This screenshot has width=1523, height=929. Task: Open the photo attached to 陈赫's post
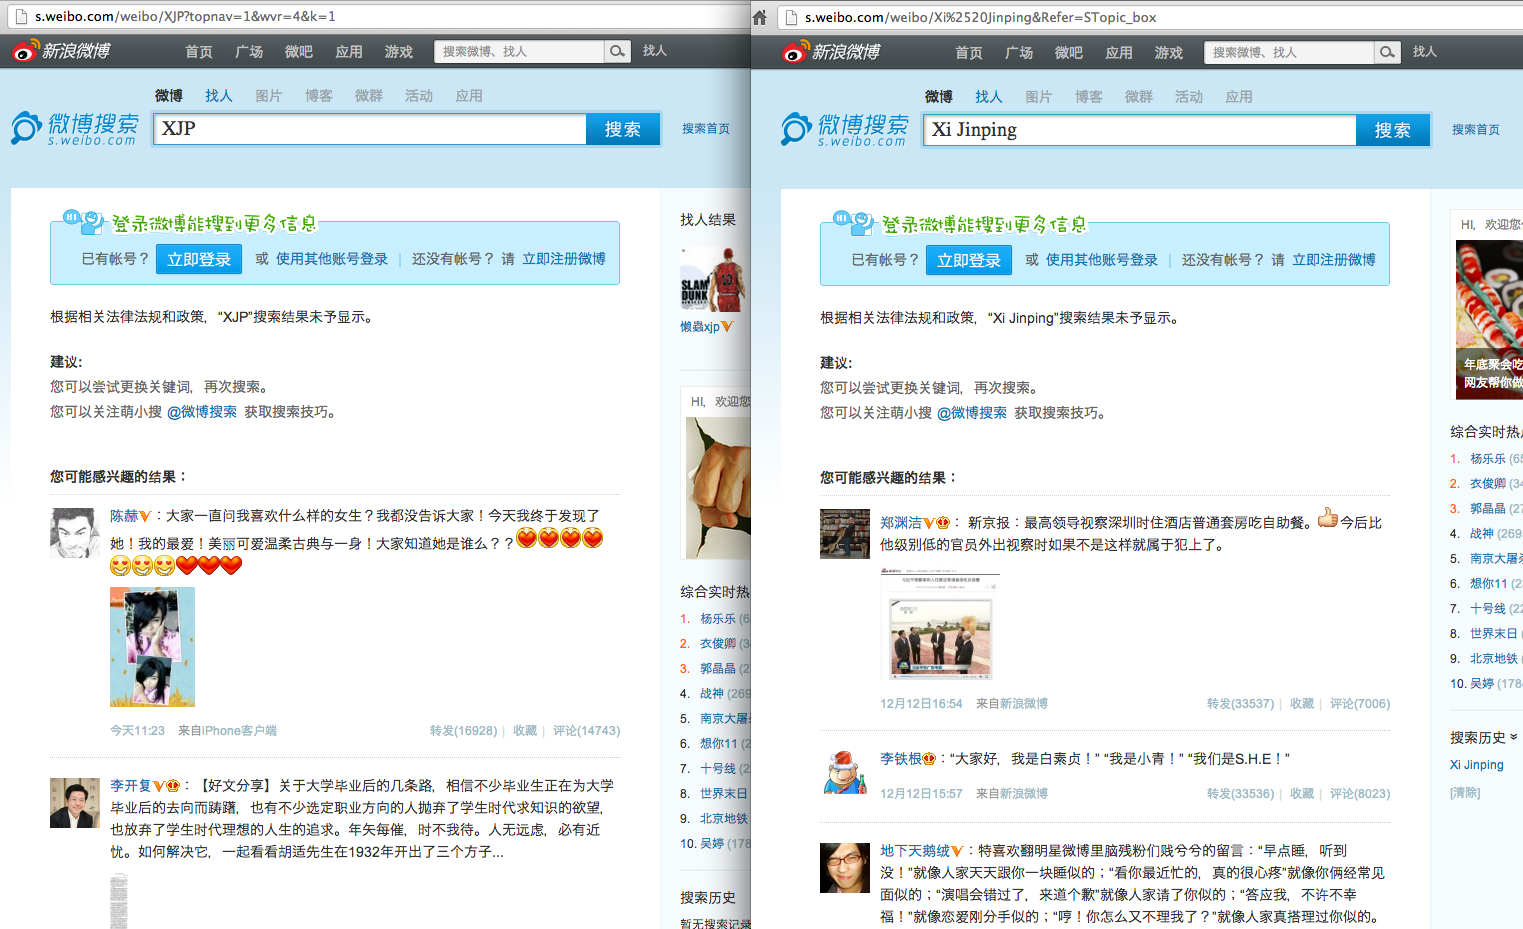point(152,647)
